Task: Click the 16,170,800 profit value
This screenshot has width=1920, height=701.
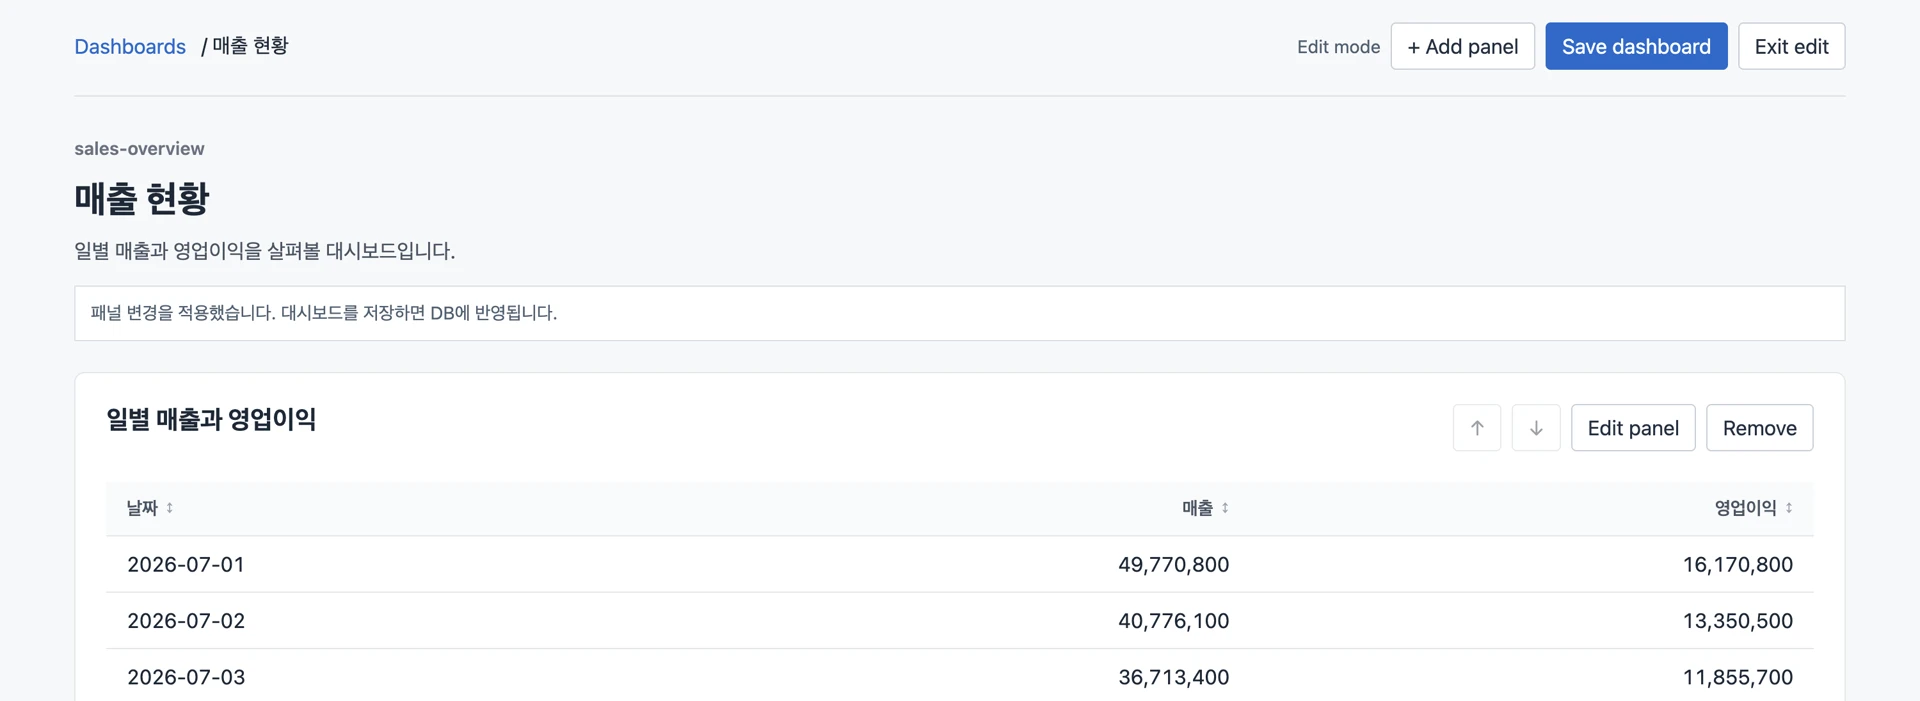Action: pyautogui.click(x=1737, y=564)
